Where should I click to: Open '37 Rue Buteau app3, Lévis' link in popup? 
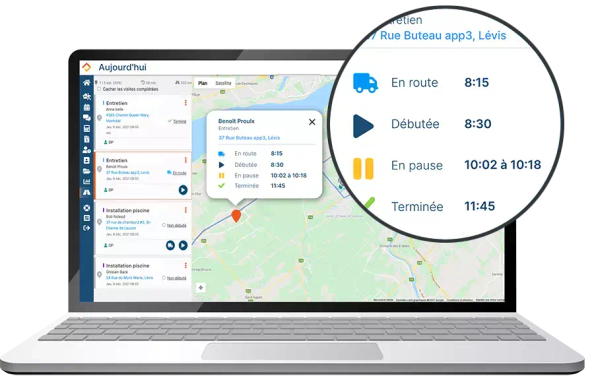point(249,138)
